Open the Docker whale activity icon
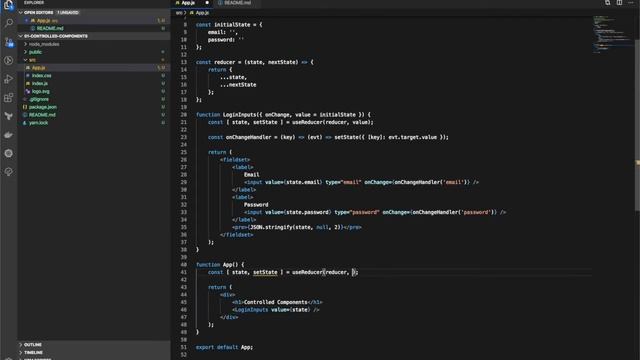Viewport: 640px width, 360px height. [x=9, y=135]
